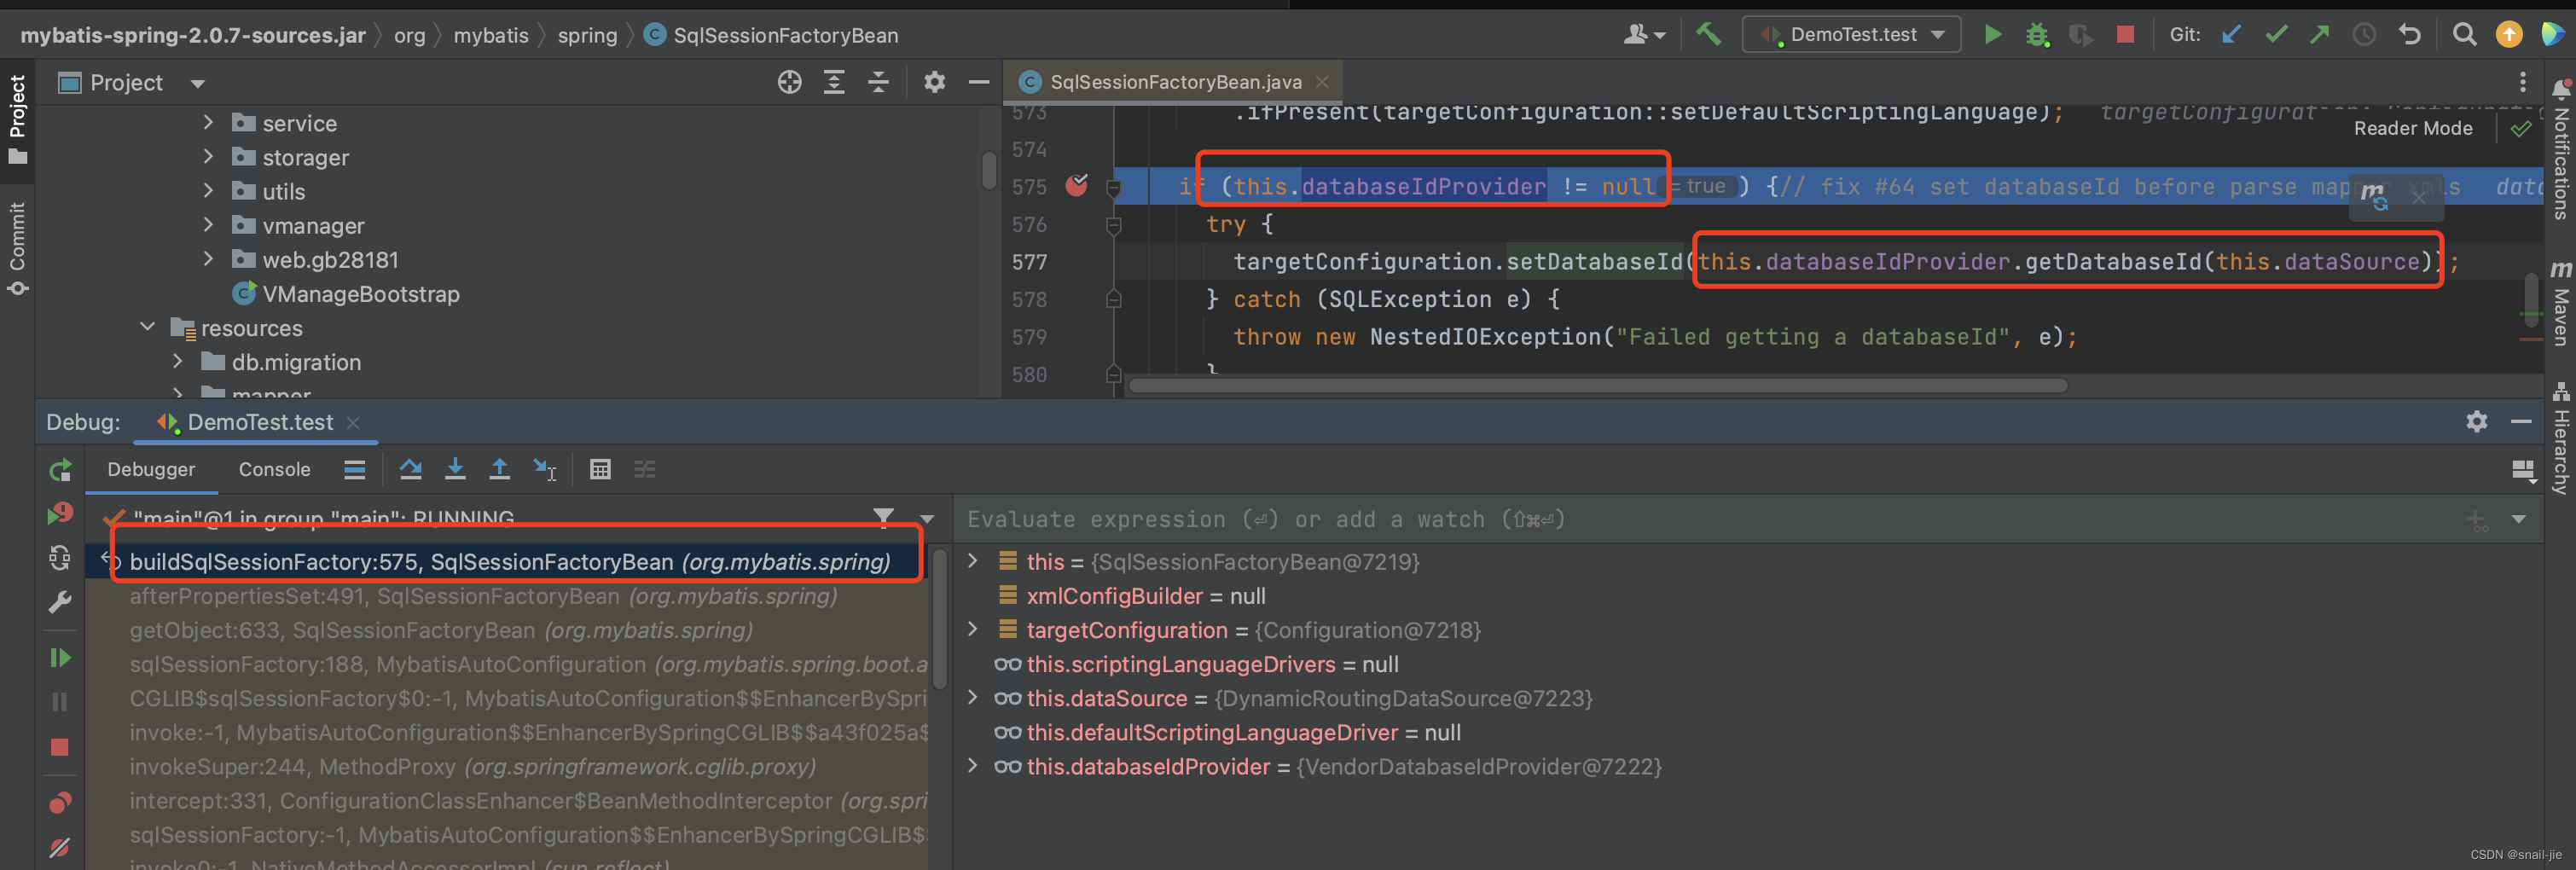The image size is (2576, 870).
Task: Open thread selector dropdown arrow
Action: tap(927, 519)
